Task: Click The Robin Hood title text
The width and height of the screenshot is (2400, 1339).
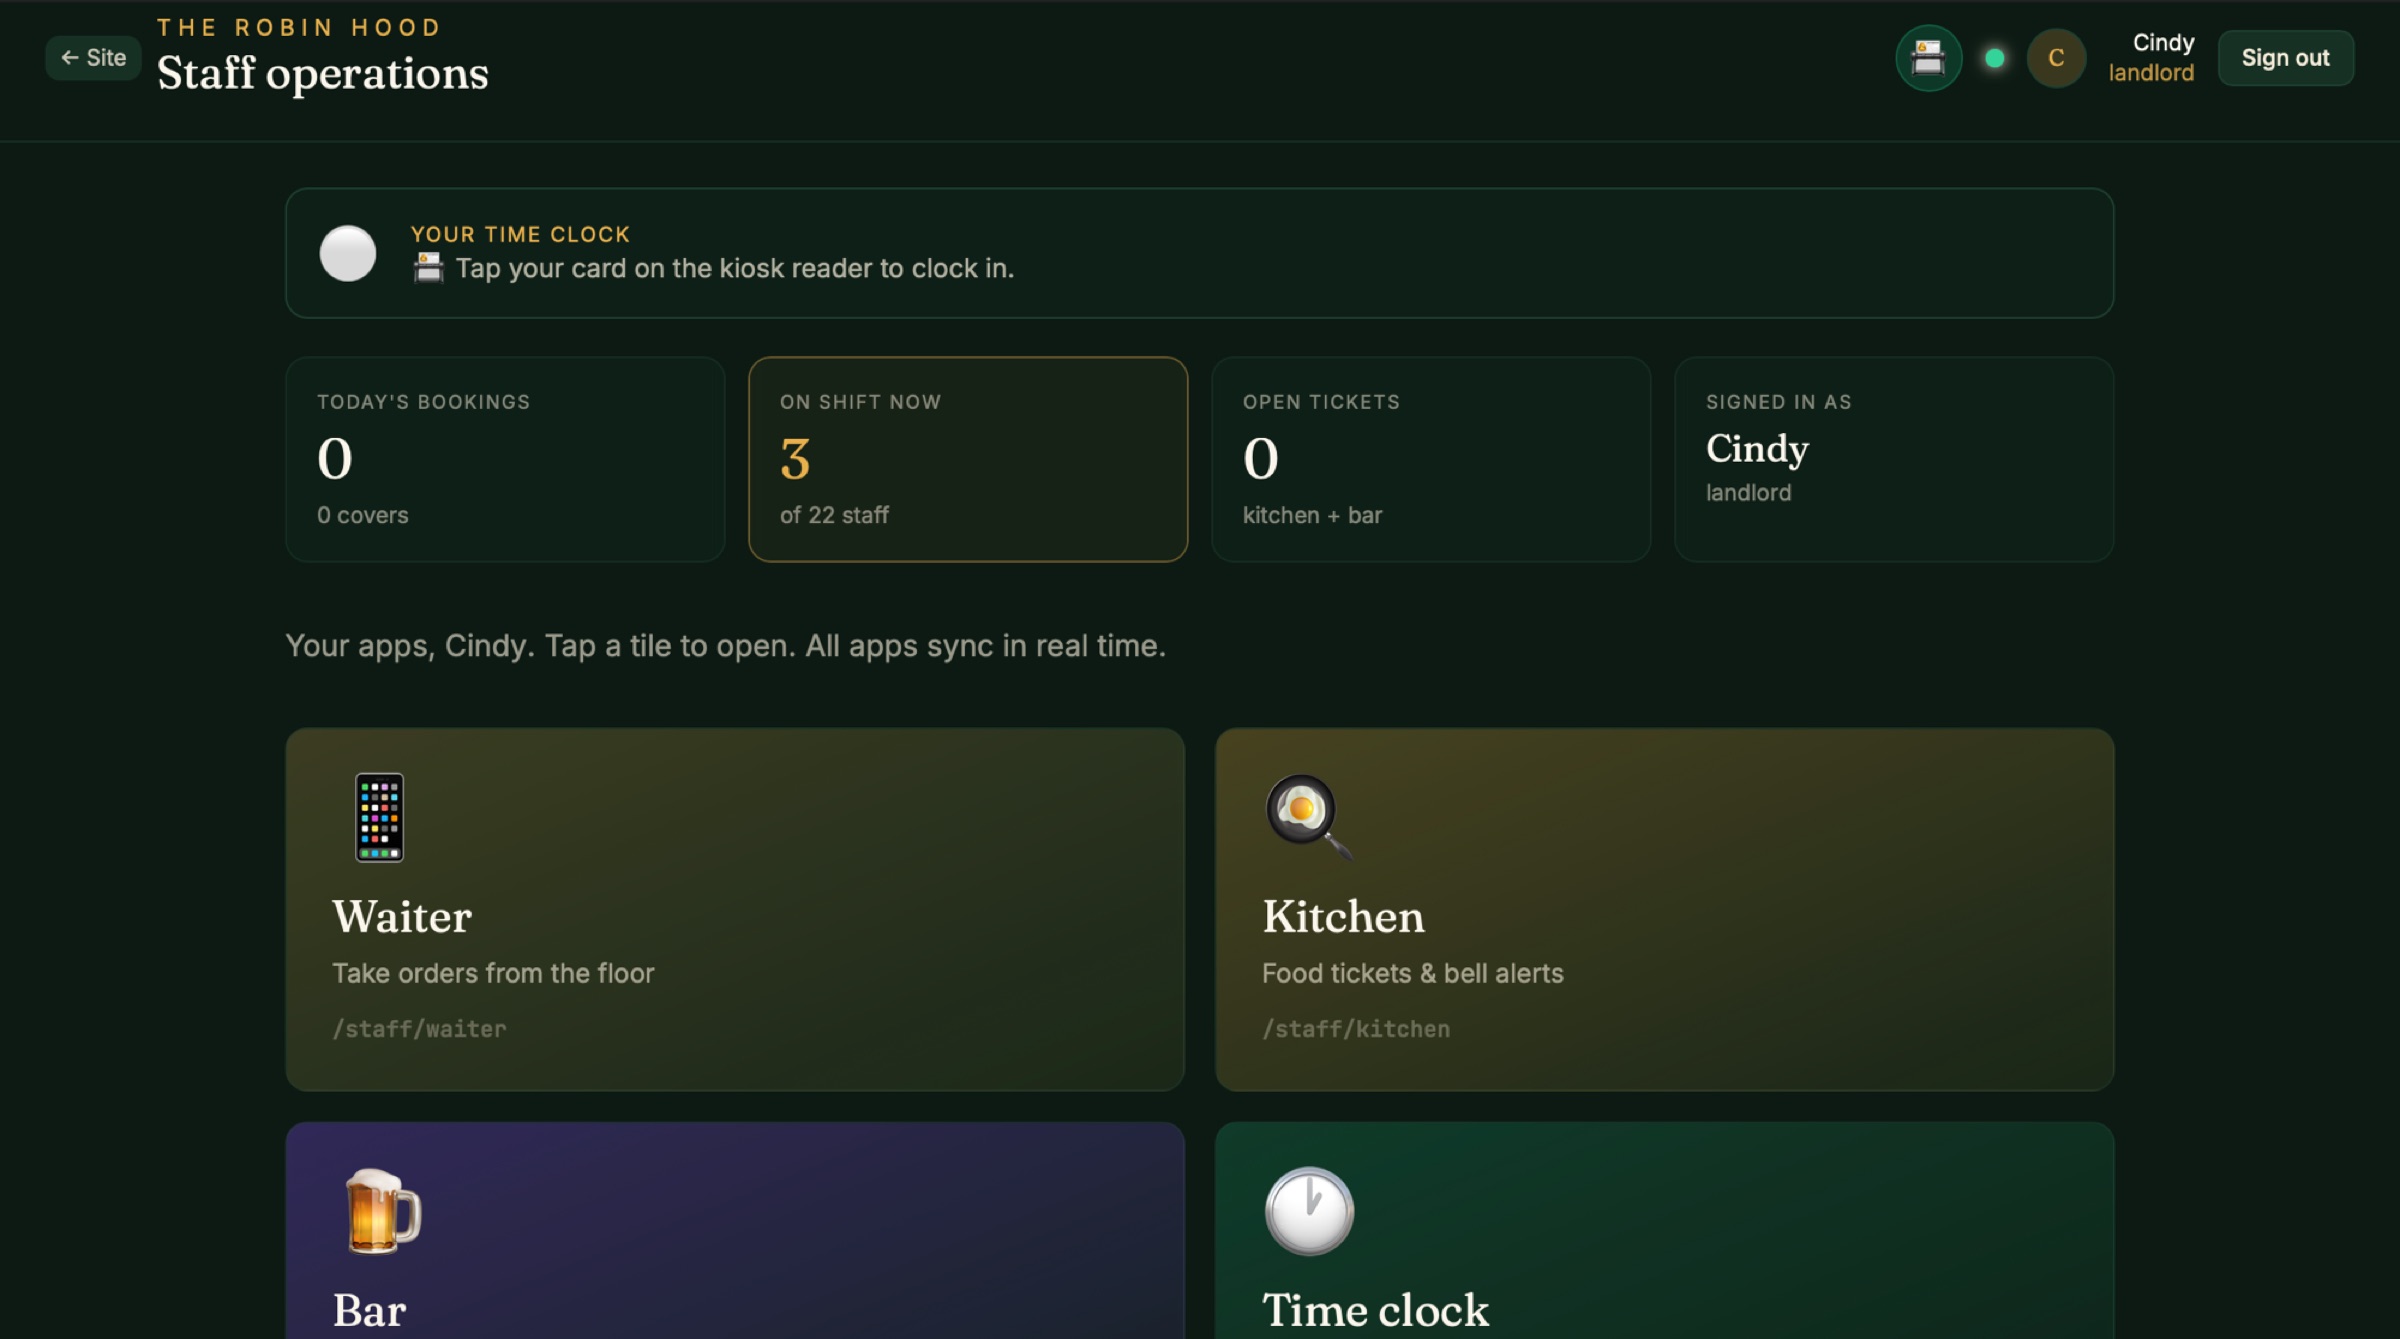Action: point(299,27)
